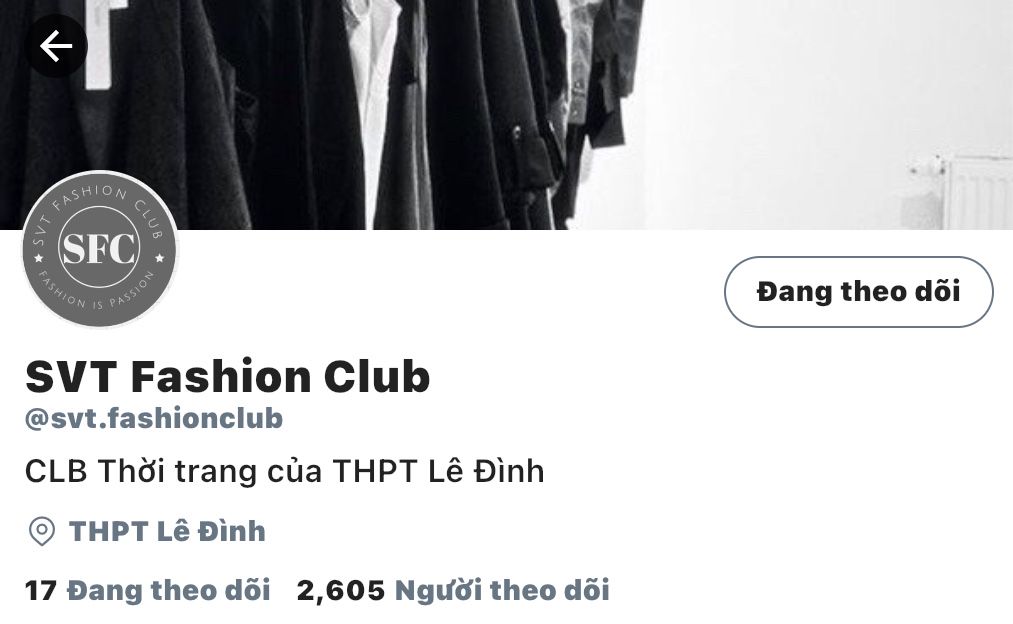Toggle the Đang theo dõi follow button
The width and height of the screenshot is (1013, 624).
(859, 292)
